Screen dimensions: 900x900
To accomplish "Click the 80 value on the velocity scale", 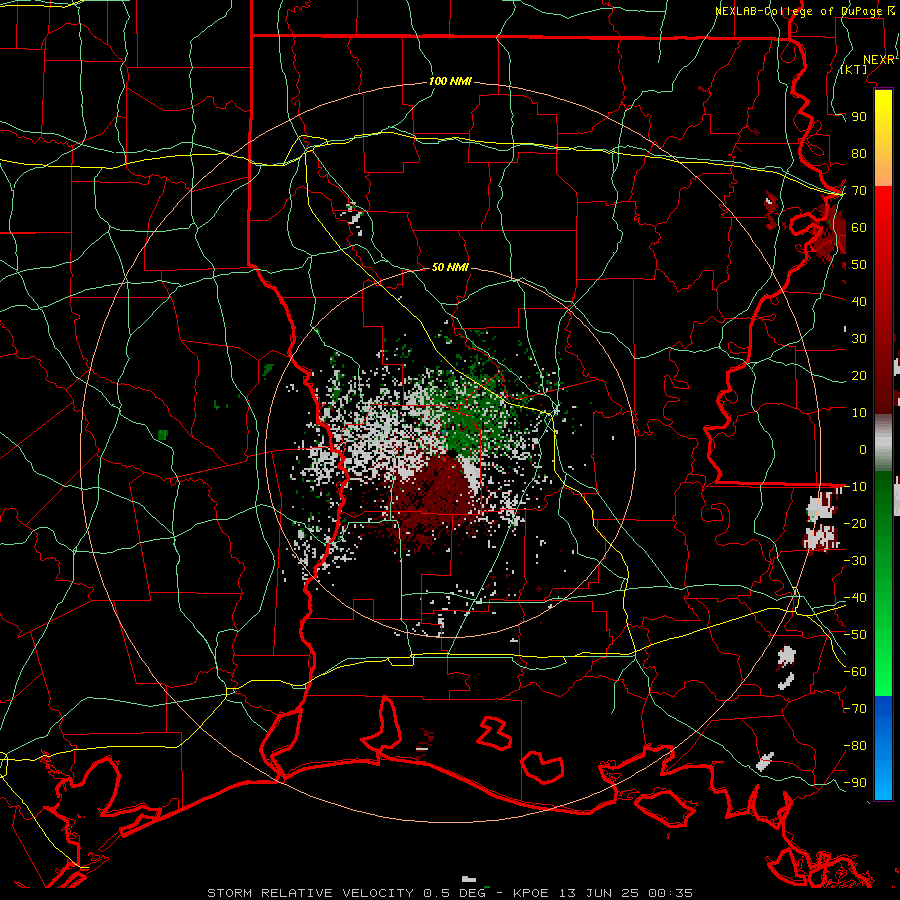I will click(859, 153).
